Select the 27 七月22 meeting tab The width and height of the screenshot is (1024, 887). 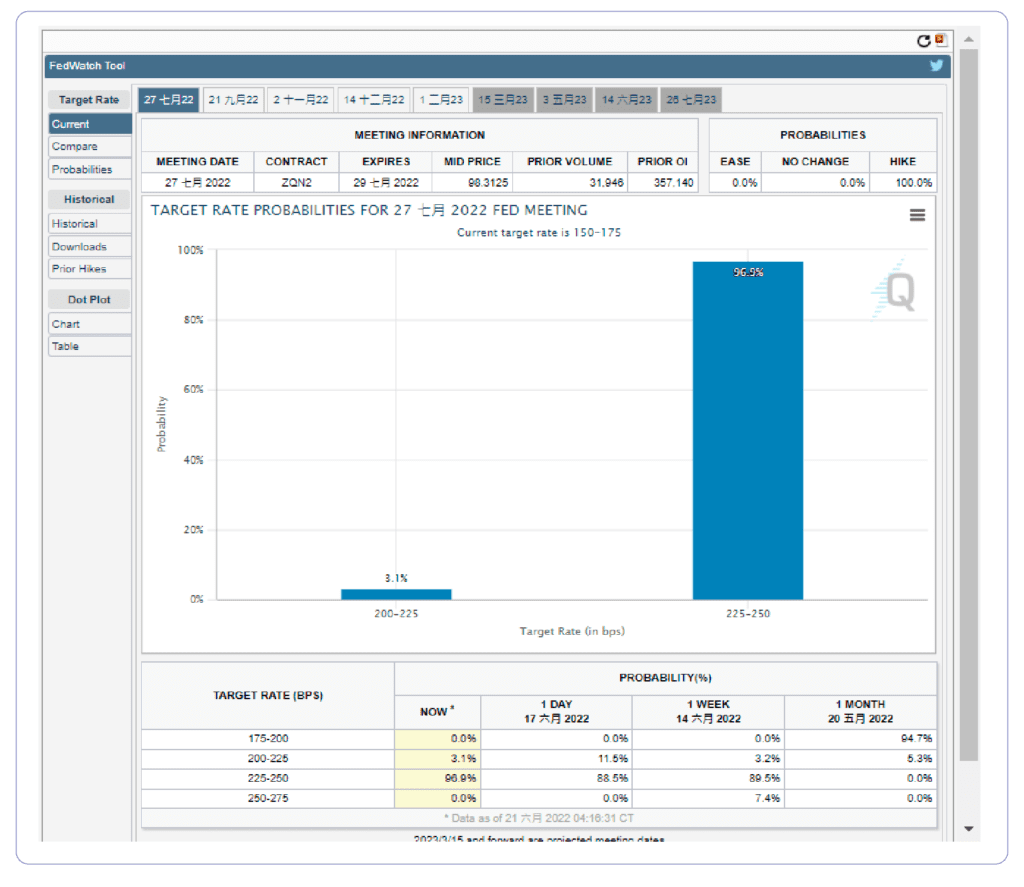click(x=168, y=100)
